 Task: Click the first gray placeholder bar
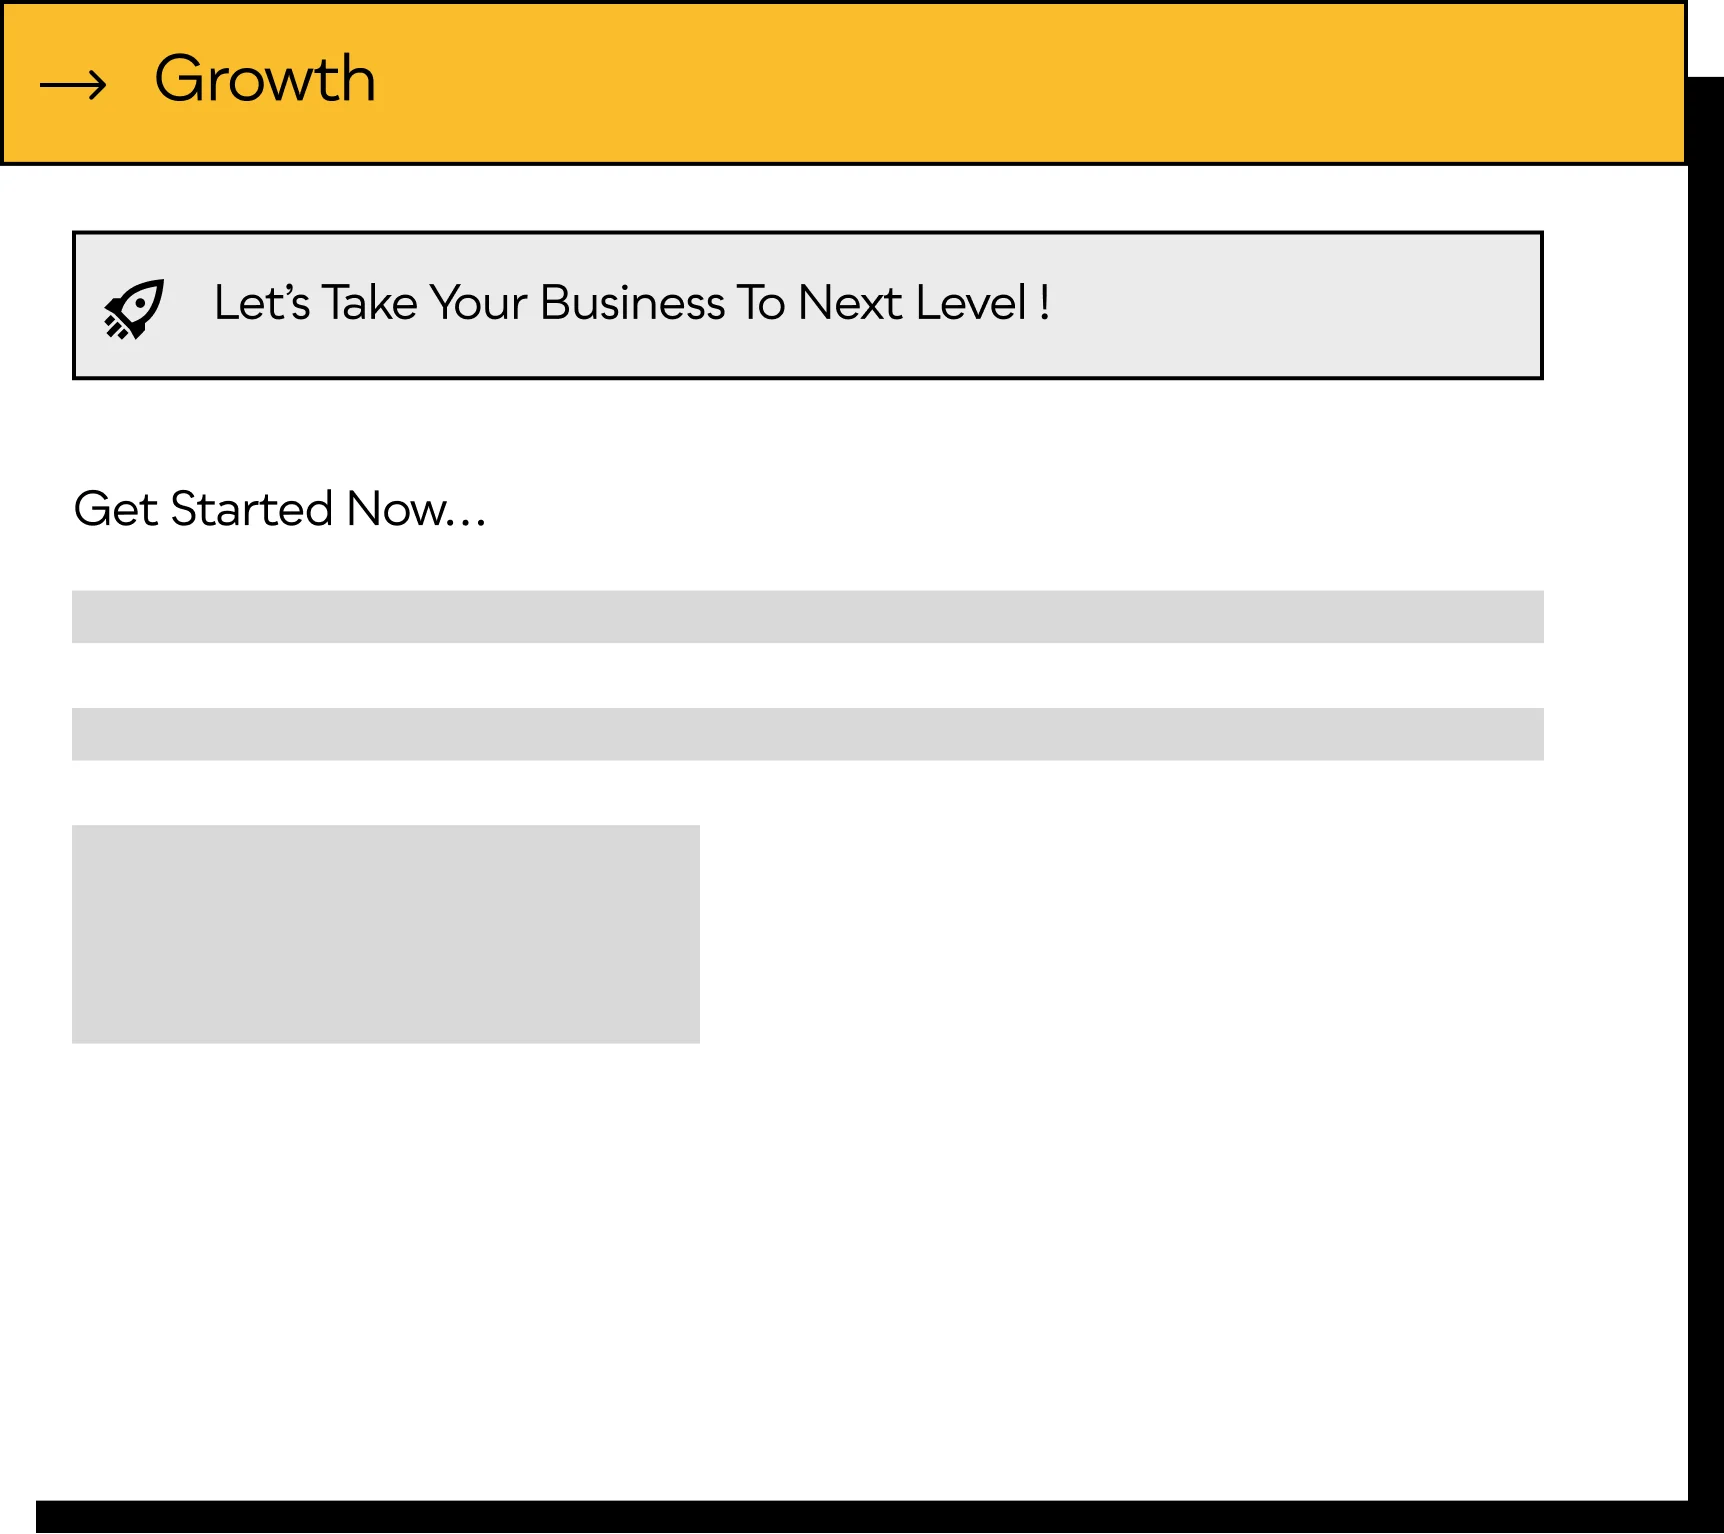[x=807, y=616]
